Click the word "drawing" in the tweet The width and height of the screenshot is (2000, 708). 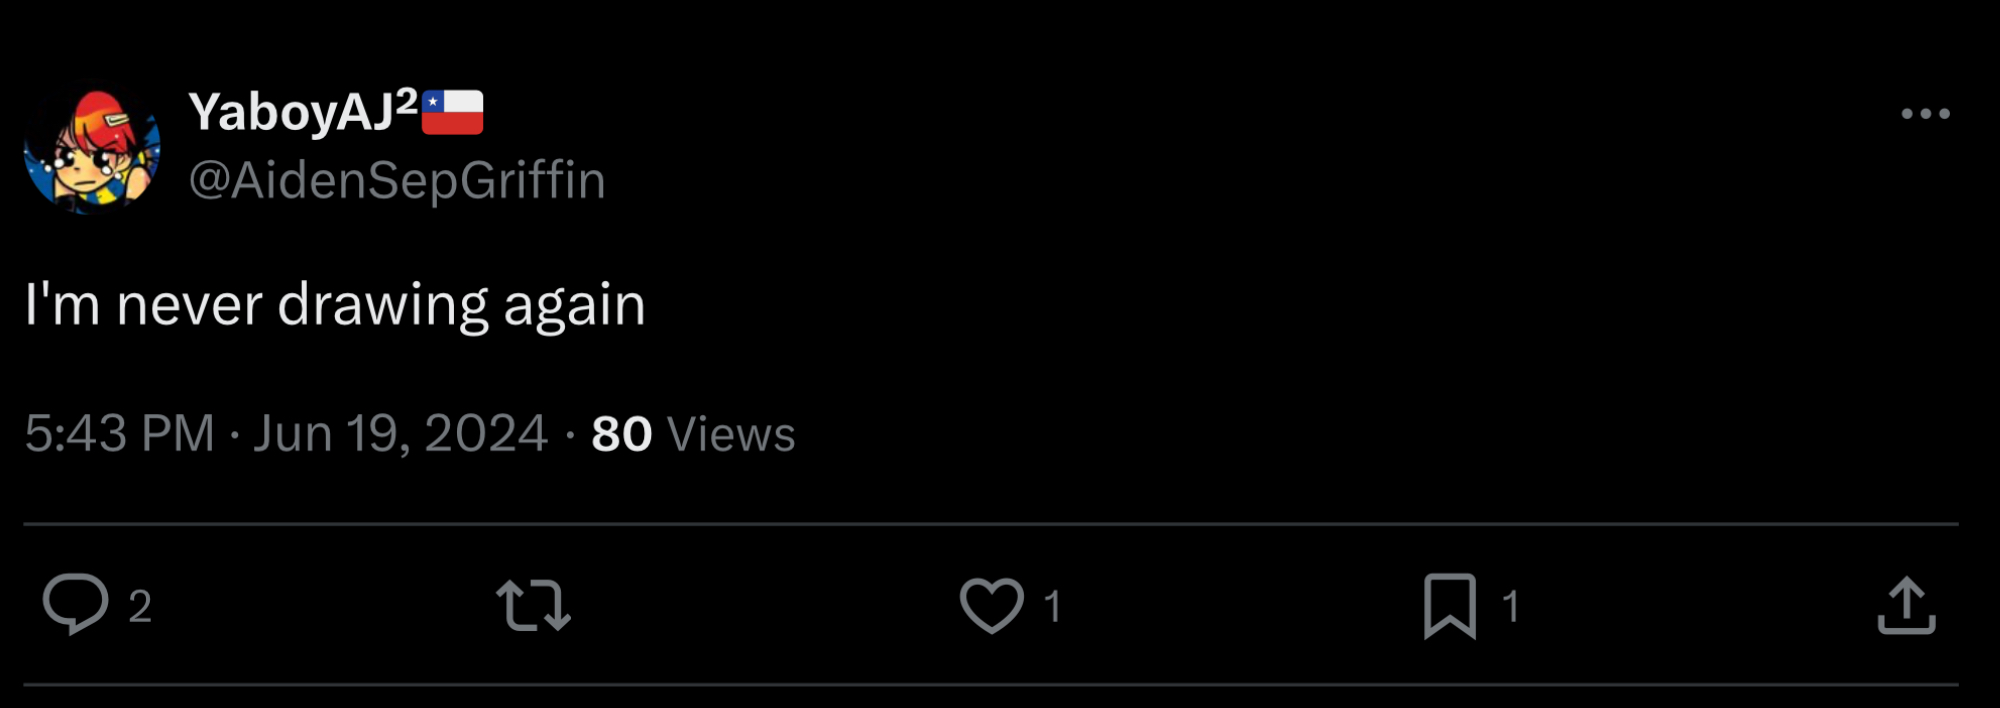(x=383, y=305)
